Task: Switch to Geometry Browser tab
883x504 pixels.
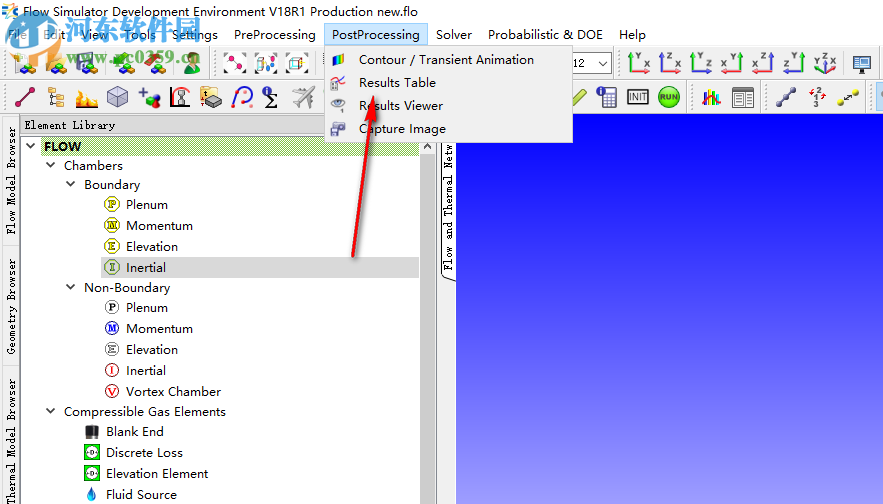Action: (x=11, y=307)
